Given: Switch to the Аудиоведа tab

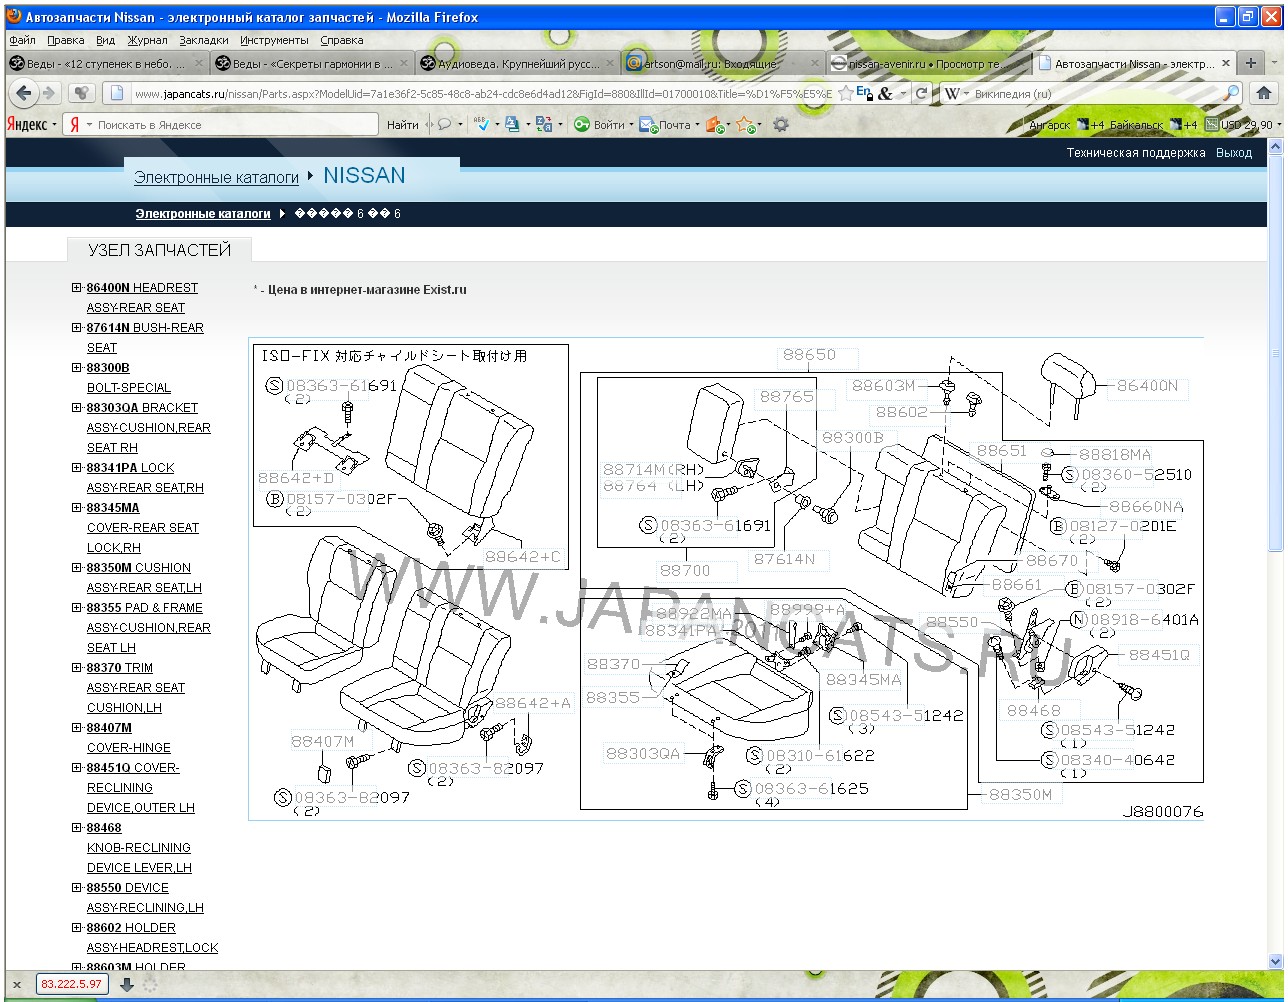Looking at the screenshot, I should pos(518,63).
